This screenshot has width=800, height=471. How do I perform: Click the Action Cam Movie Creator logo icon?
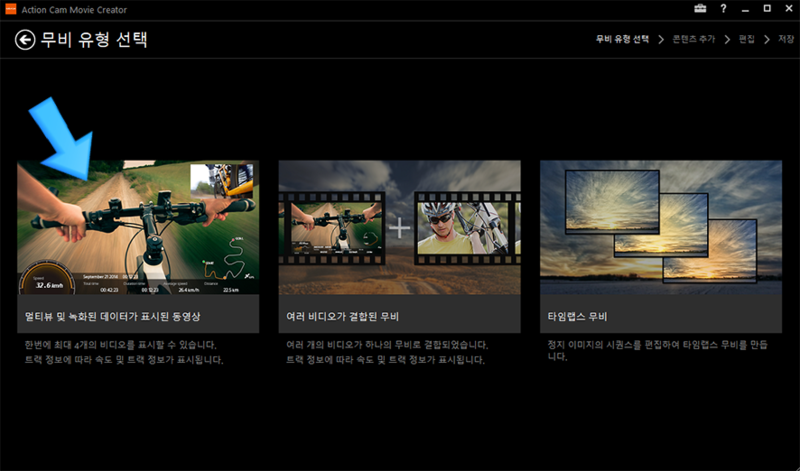point(9,9)
